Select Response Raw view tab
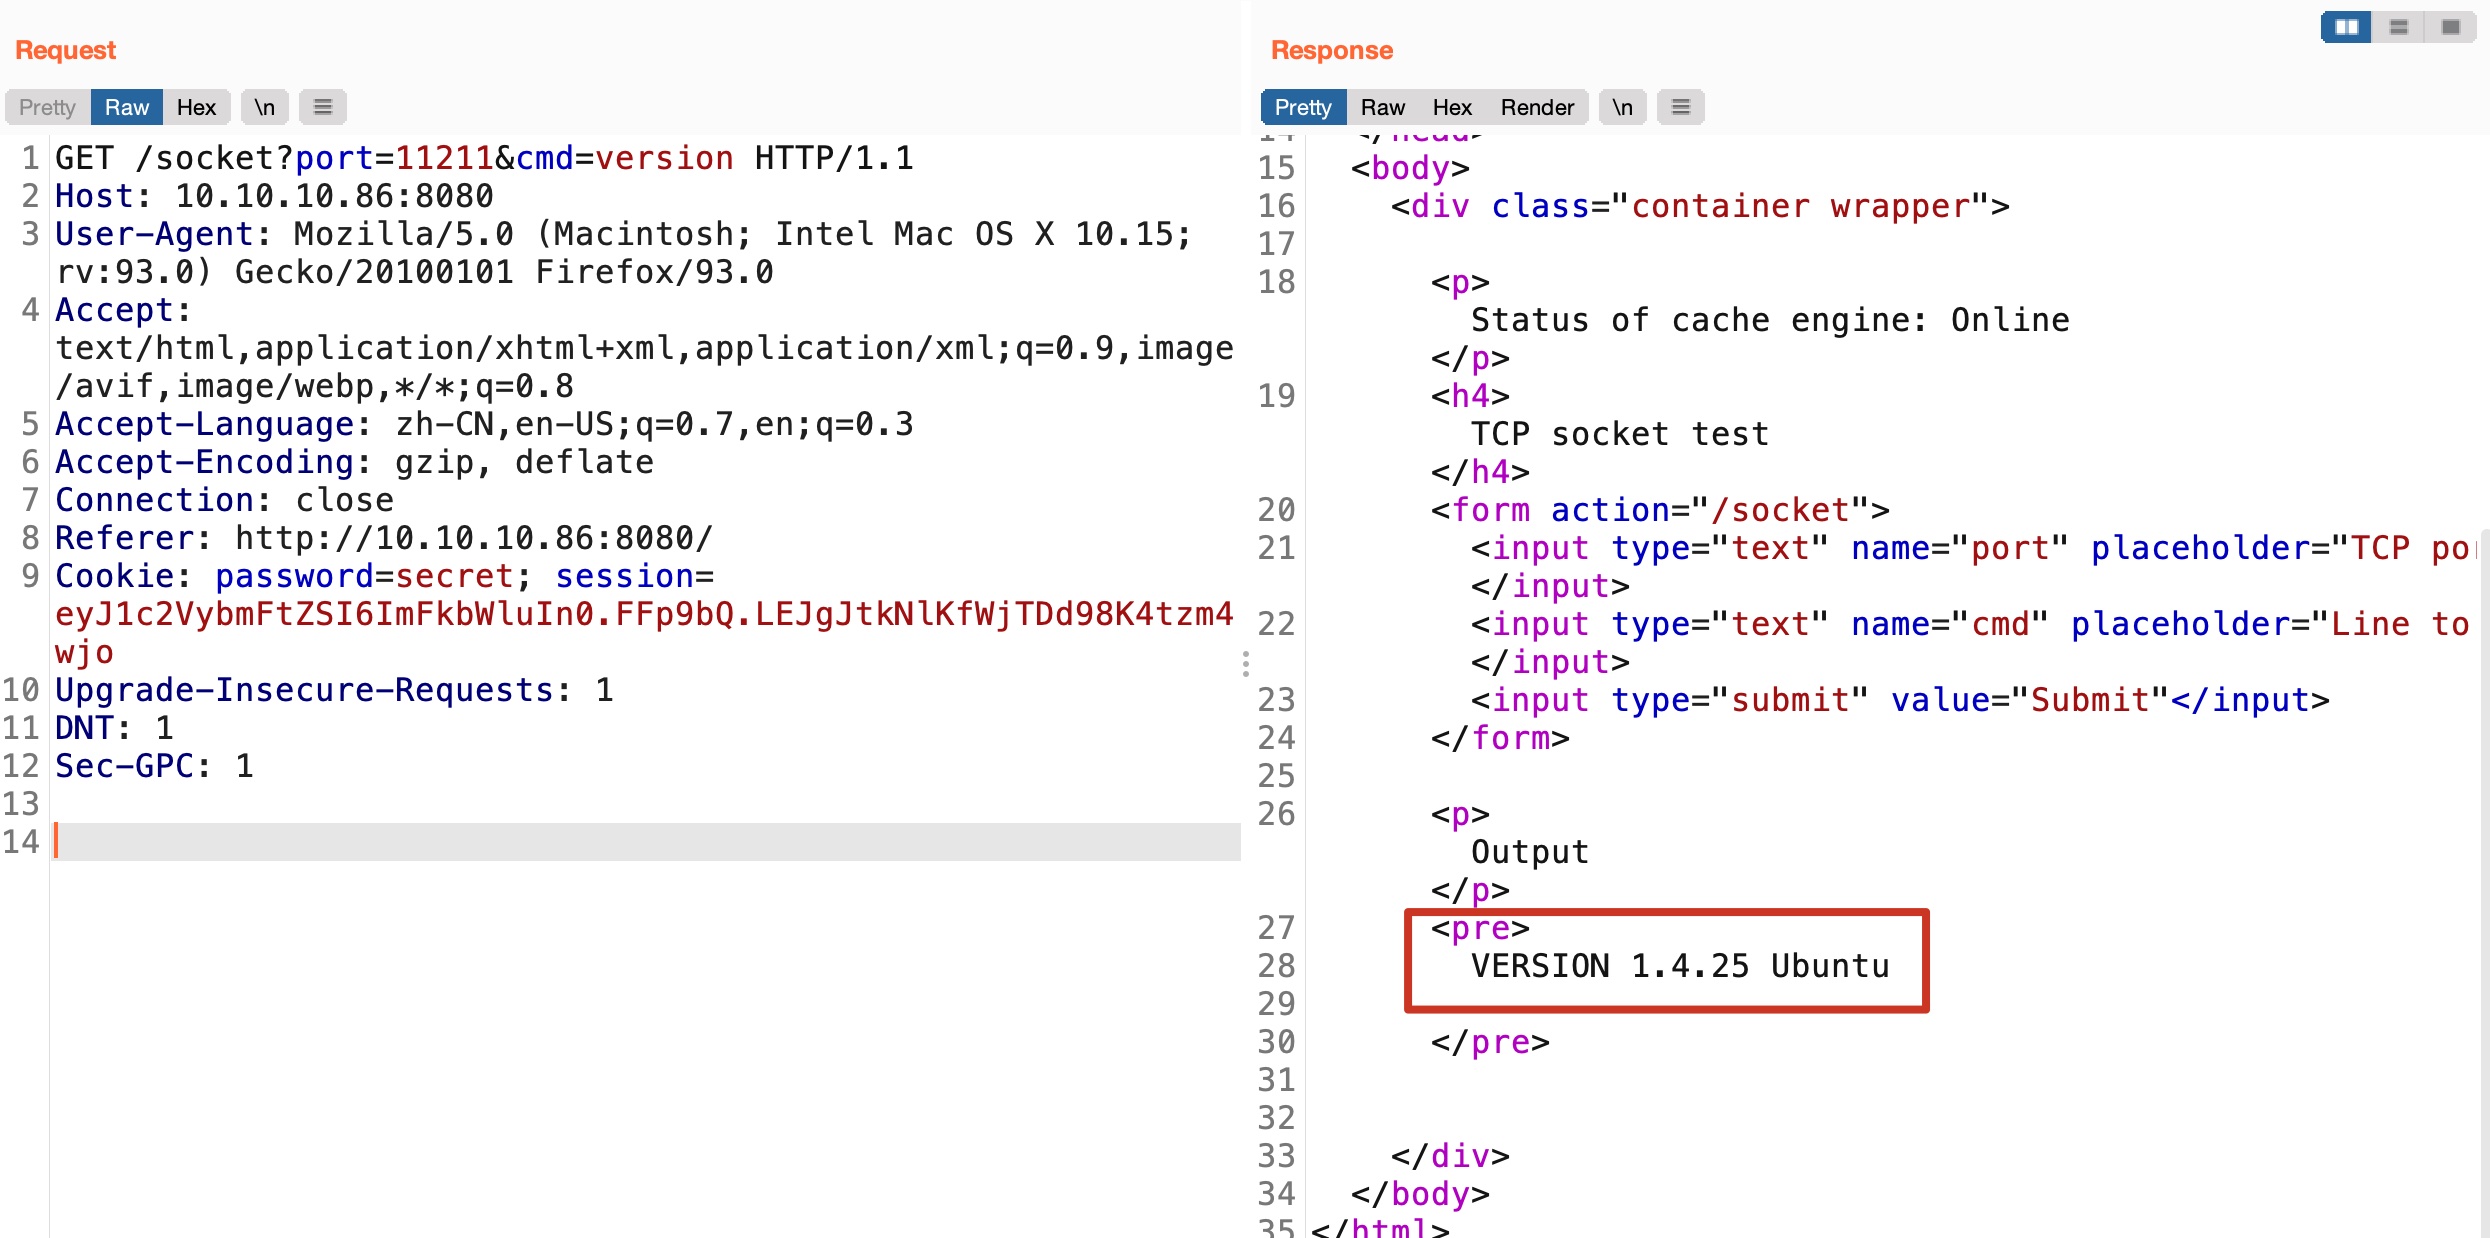 (1382, 107)
